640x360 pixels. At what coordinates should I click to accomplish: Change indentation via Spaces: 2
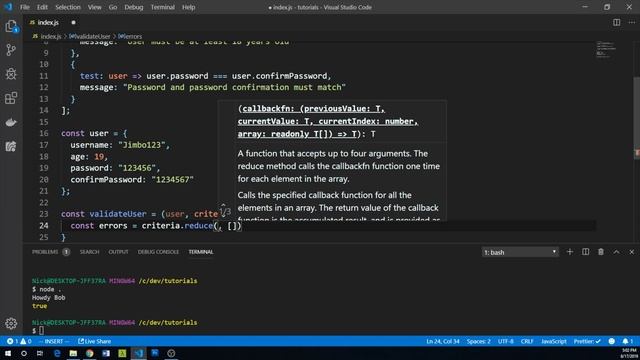click(x=478, y=341)
